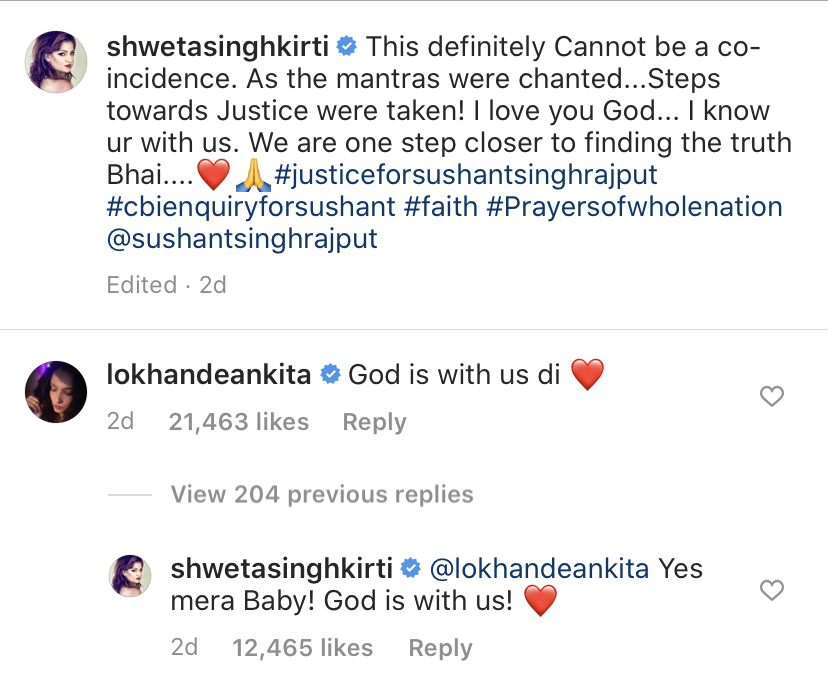Open shwetasinghkirti's profile picture on main post
Image resolution: width=828 pixels, height=695 pixels.
pos(55,62)
